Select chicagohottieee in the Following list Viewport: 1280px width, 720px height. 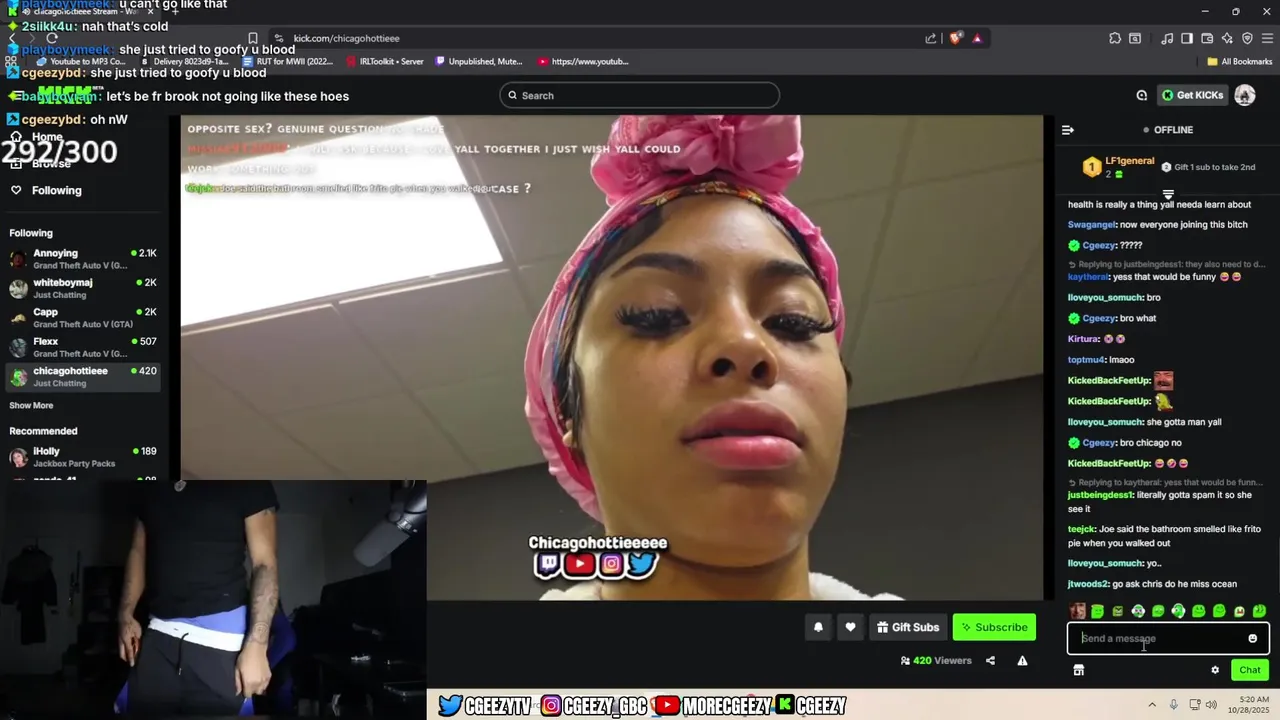(x=83, y=376)
